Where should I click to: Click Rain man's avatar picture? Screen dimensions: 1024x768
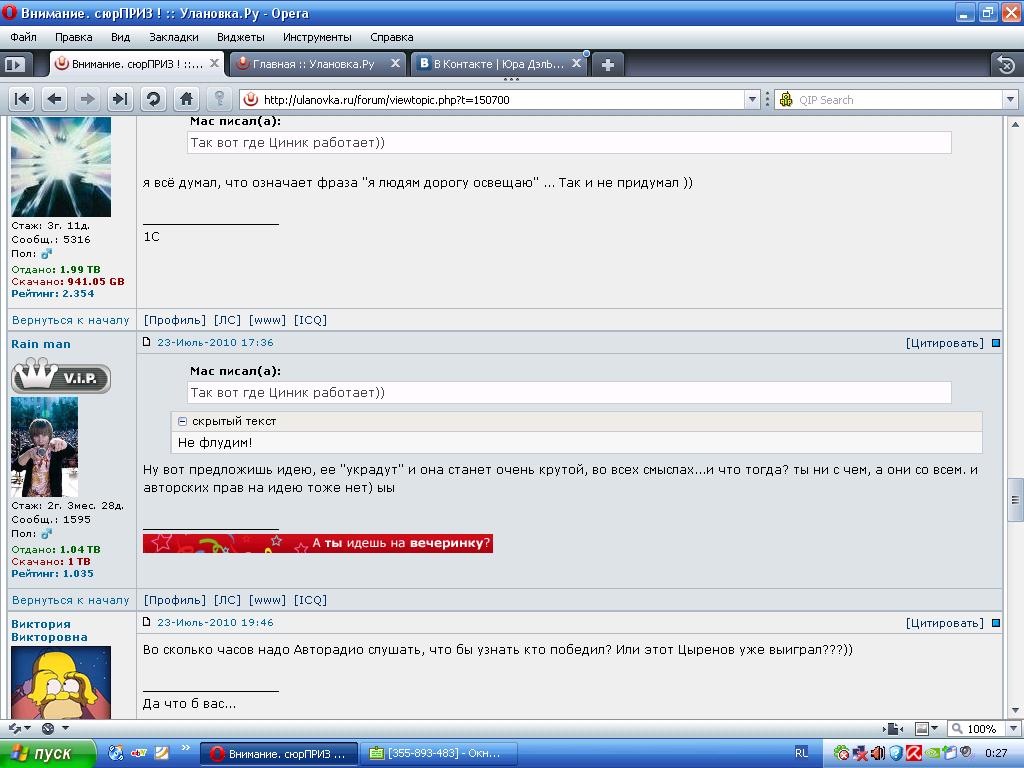[44, 447]
